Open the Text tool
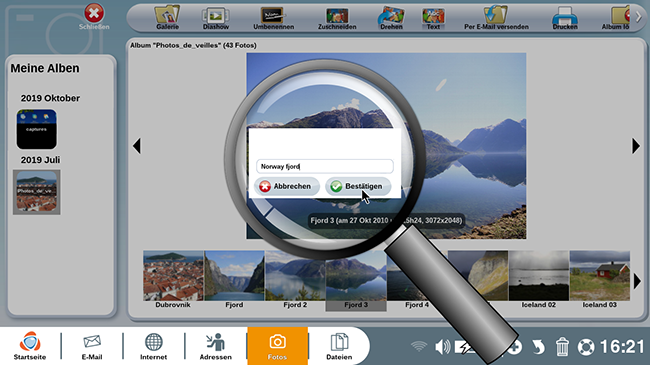Screen dimensions: 650x365 pyautogui.click(x=433, y=17)
